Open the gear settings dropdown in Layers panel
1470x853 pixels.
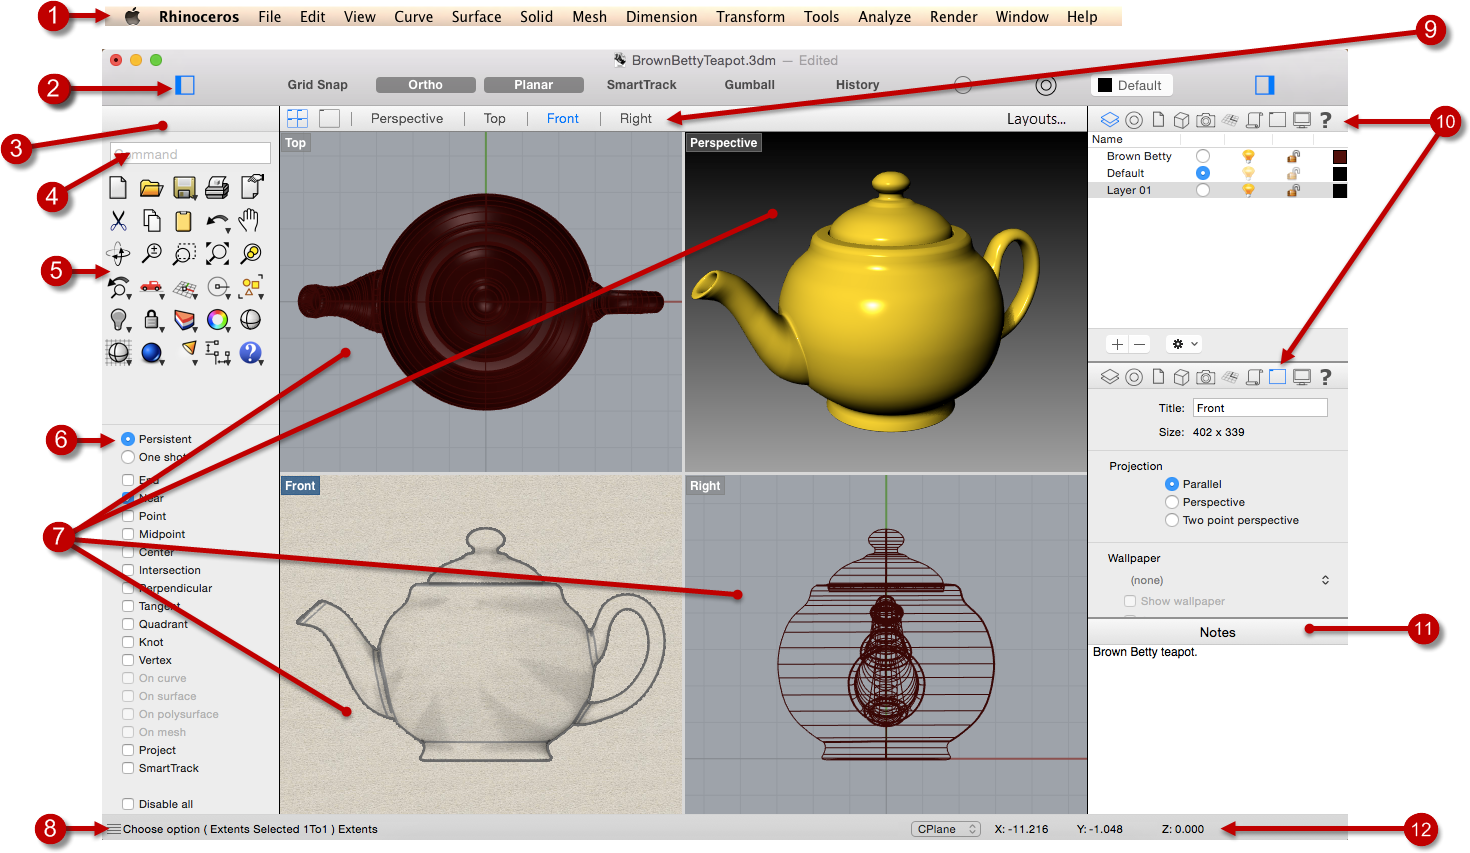point(1183,343)
